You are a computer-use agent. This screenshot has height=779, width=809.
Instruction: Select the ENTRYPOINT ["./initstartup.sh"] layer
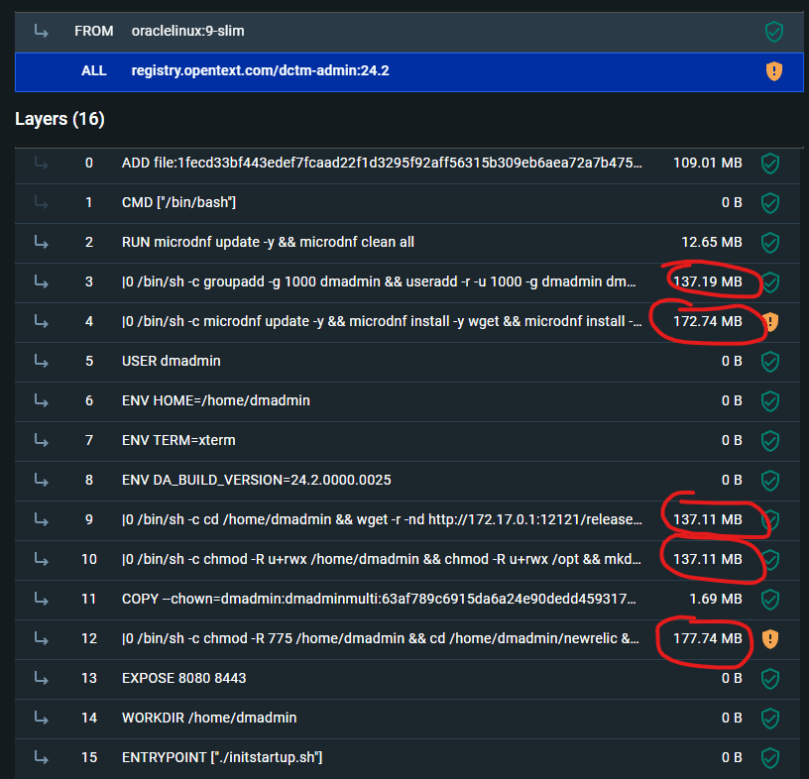(408, 758)
